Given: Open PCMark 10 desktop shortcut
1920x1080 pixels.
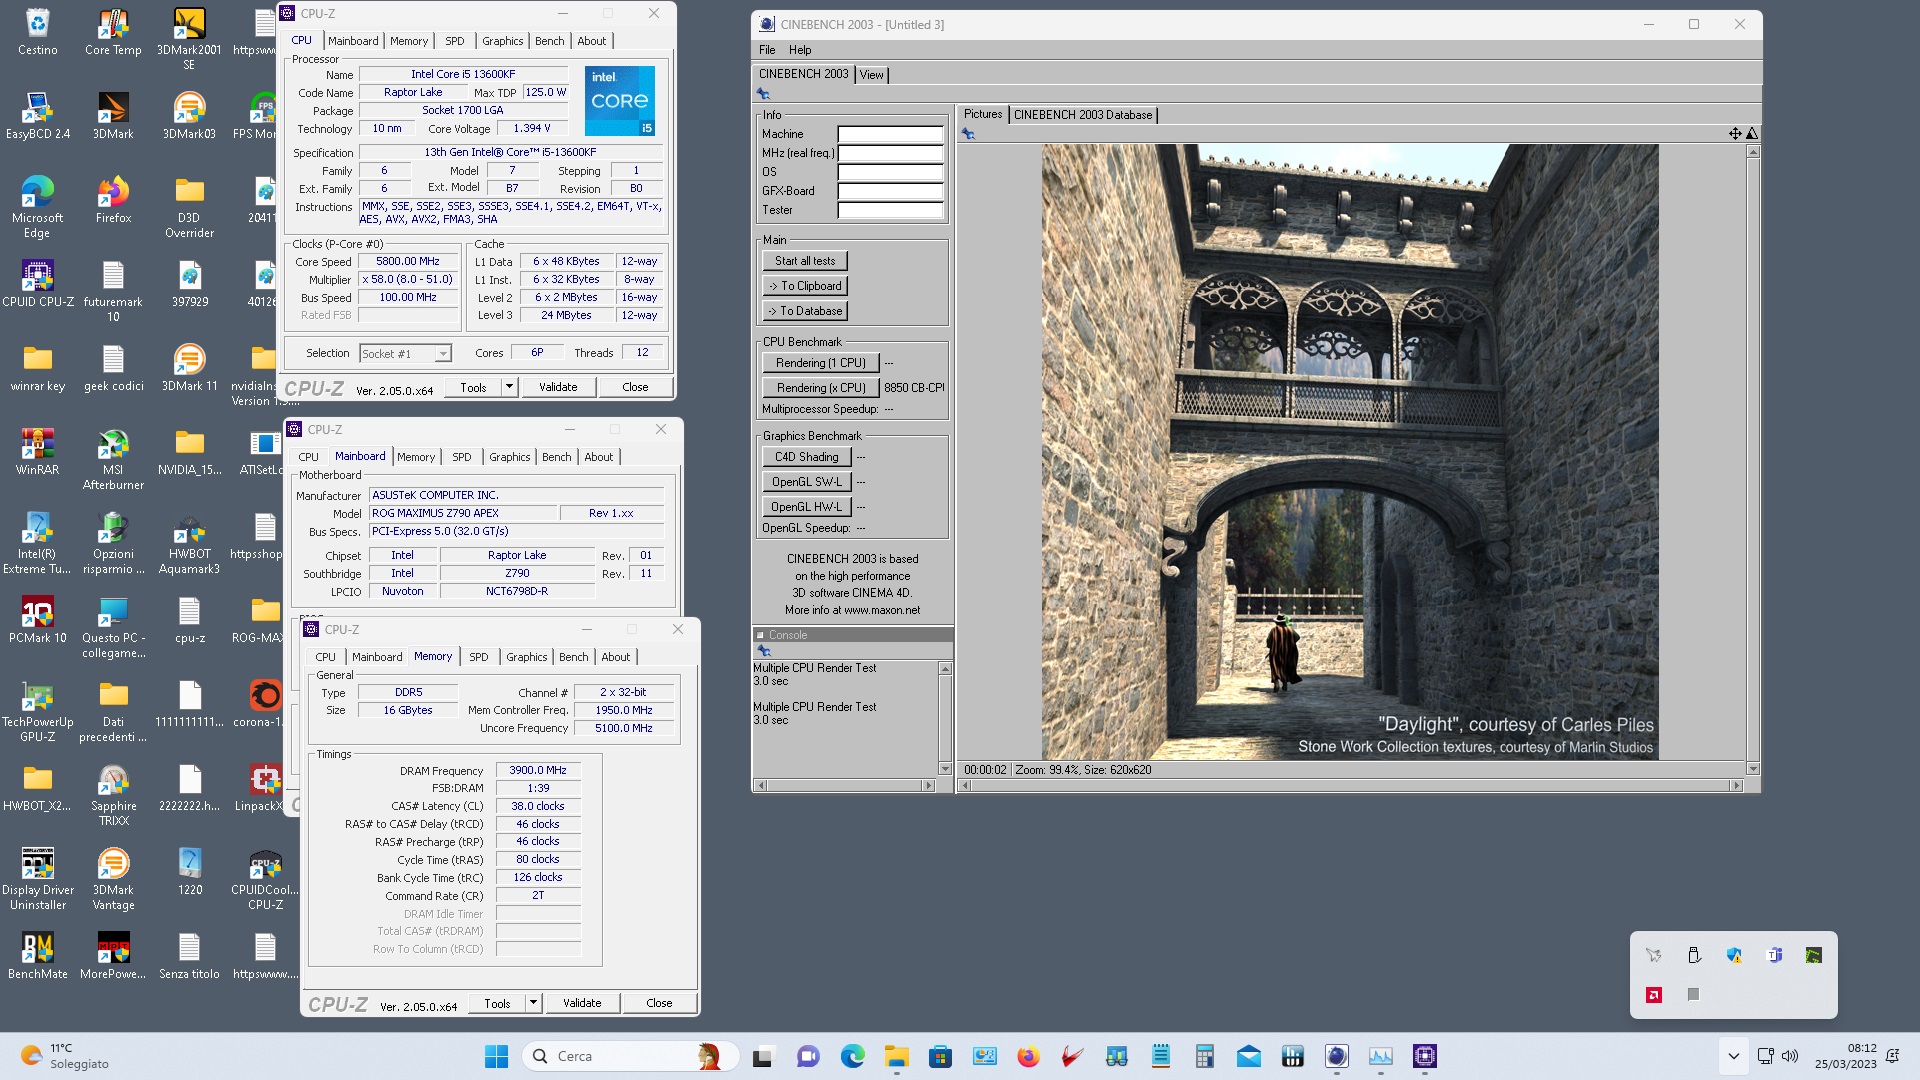Looking at the screenshot, I should (x=37, y=620).
